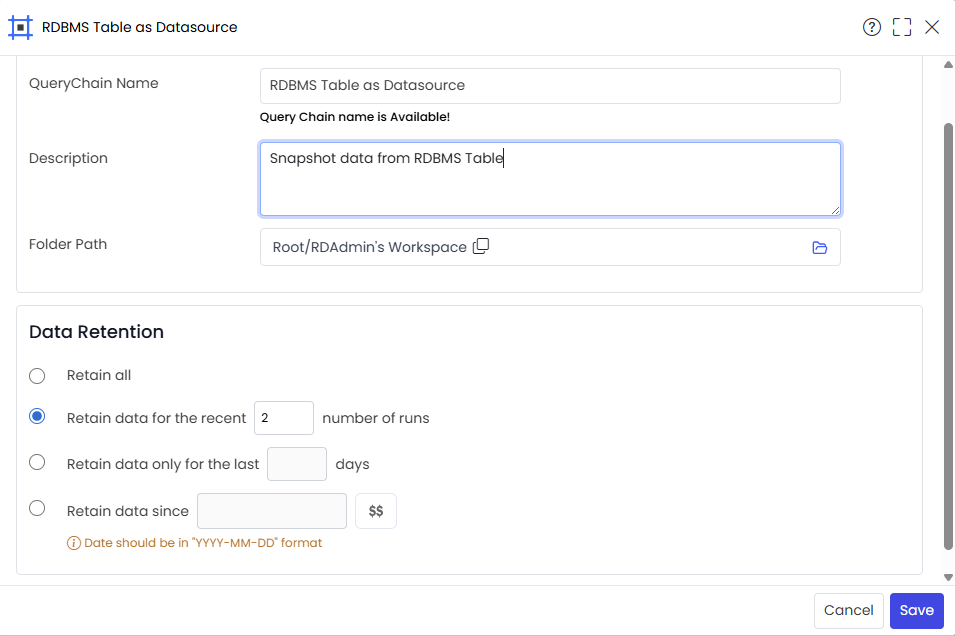Close the RDBMS Table dialog

[x=932, y=27]
